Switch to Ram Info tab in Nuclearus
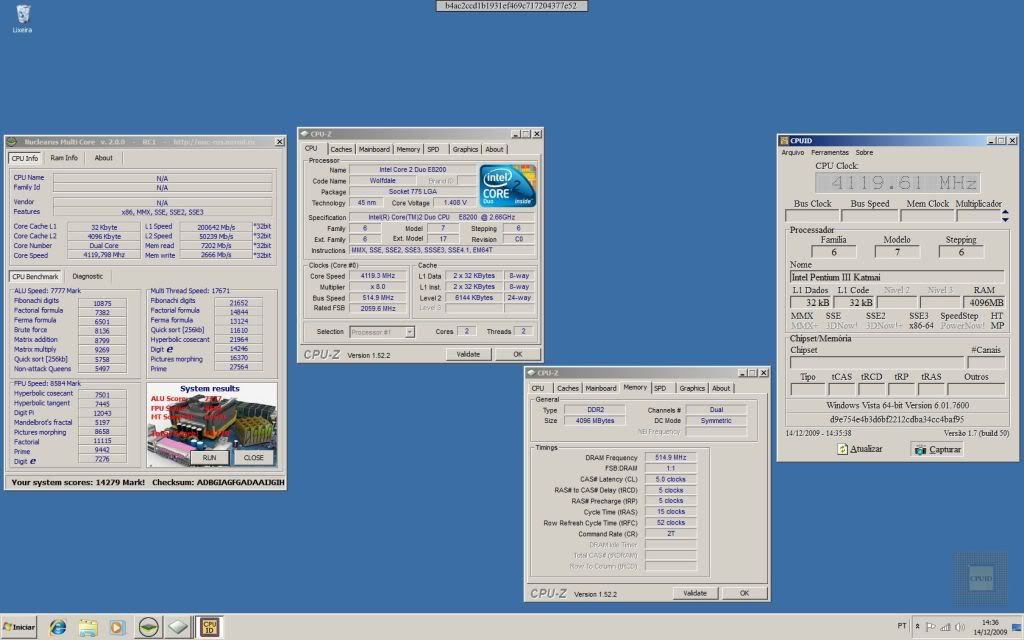 (64, 158)
